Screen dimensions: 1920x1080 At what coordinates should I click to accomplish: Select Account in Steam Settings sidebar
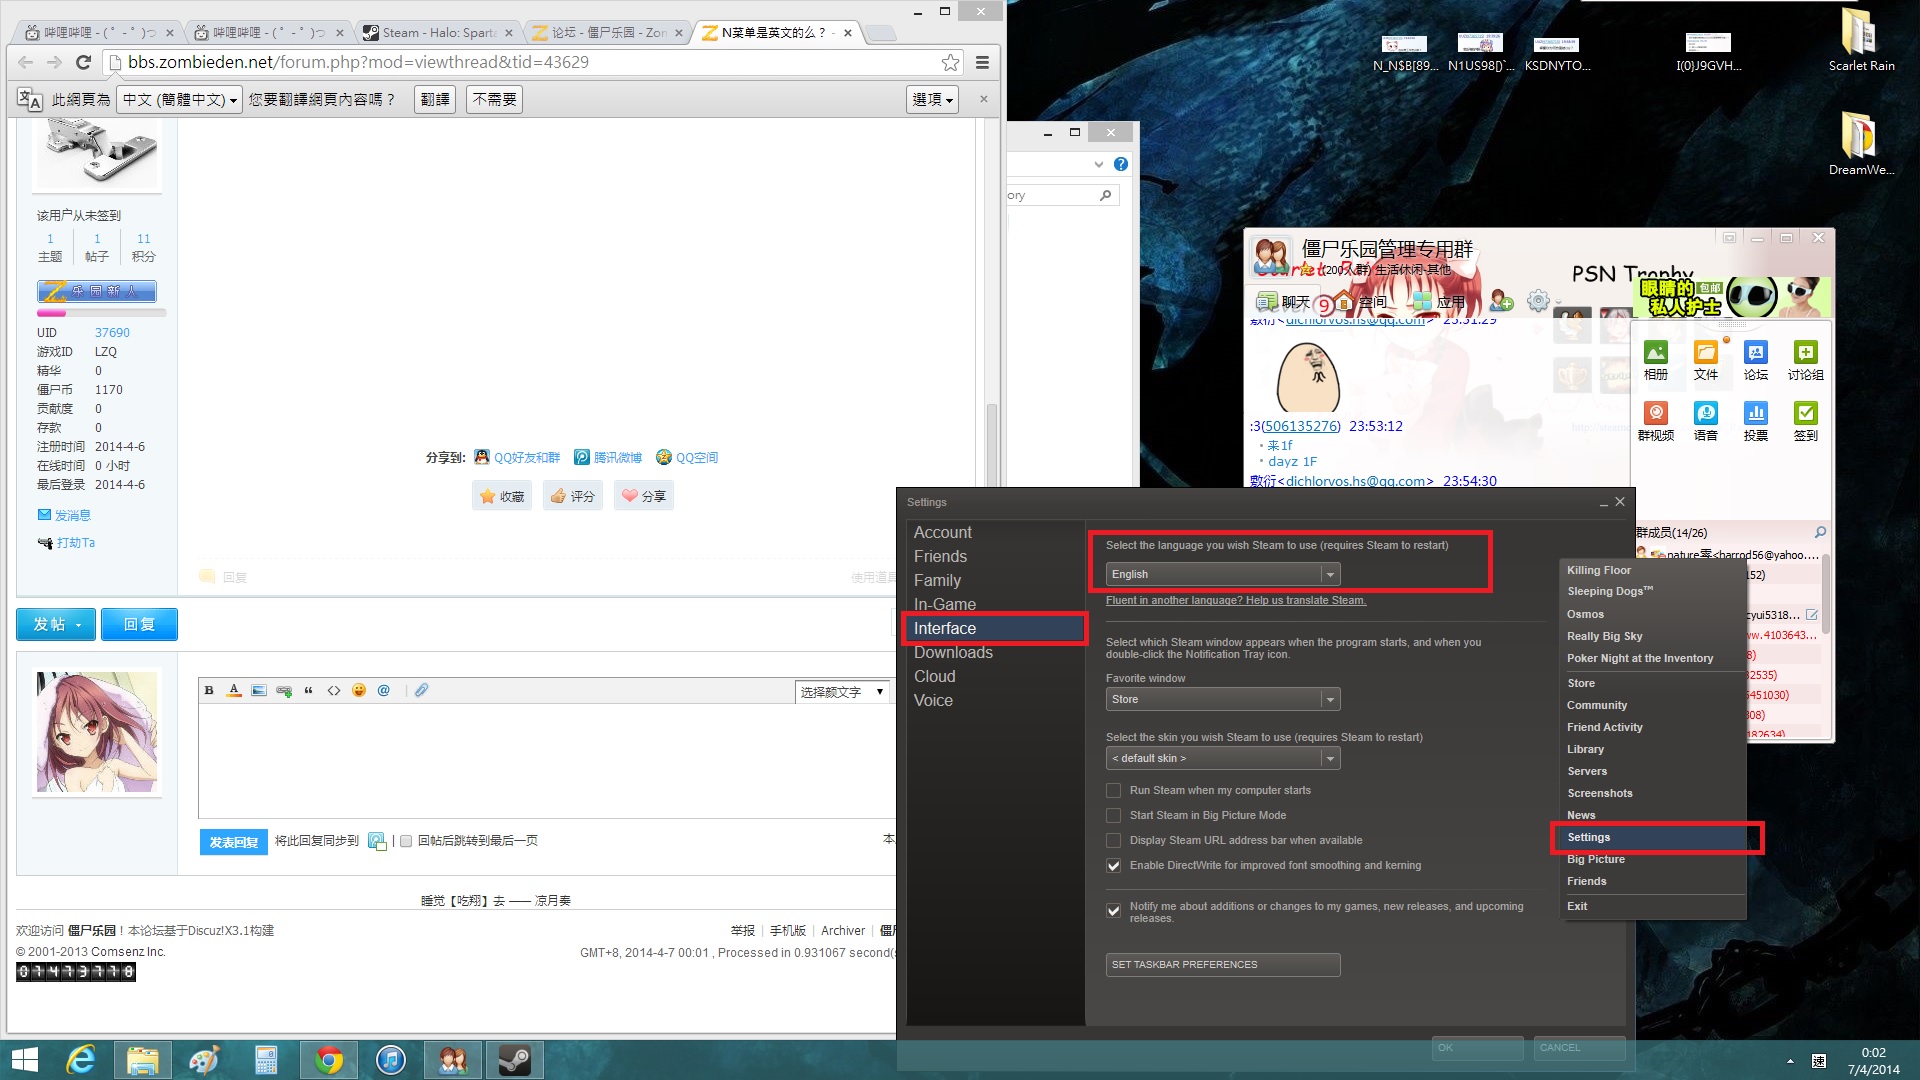click(942, 532)
